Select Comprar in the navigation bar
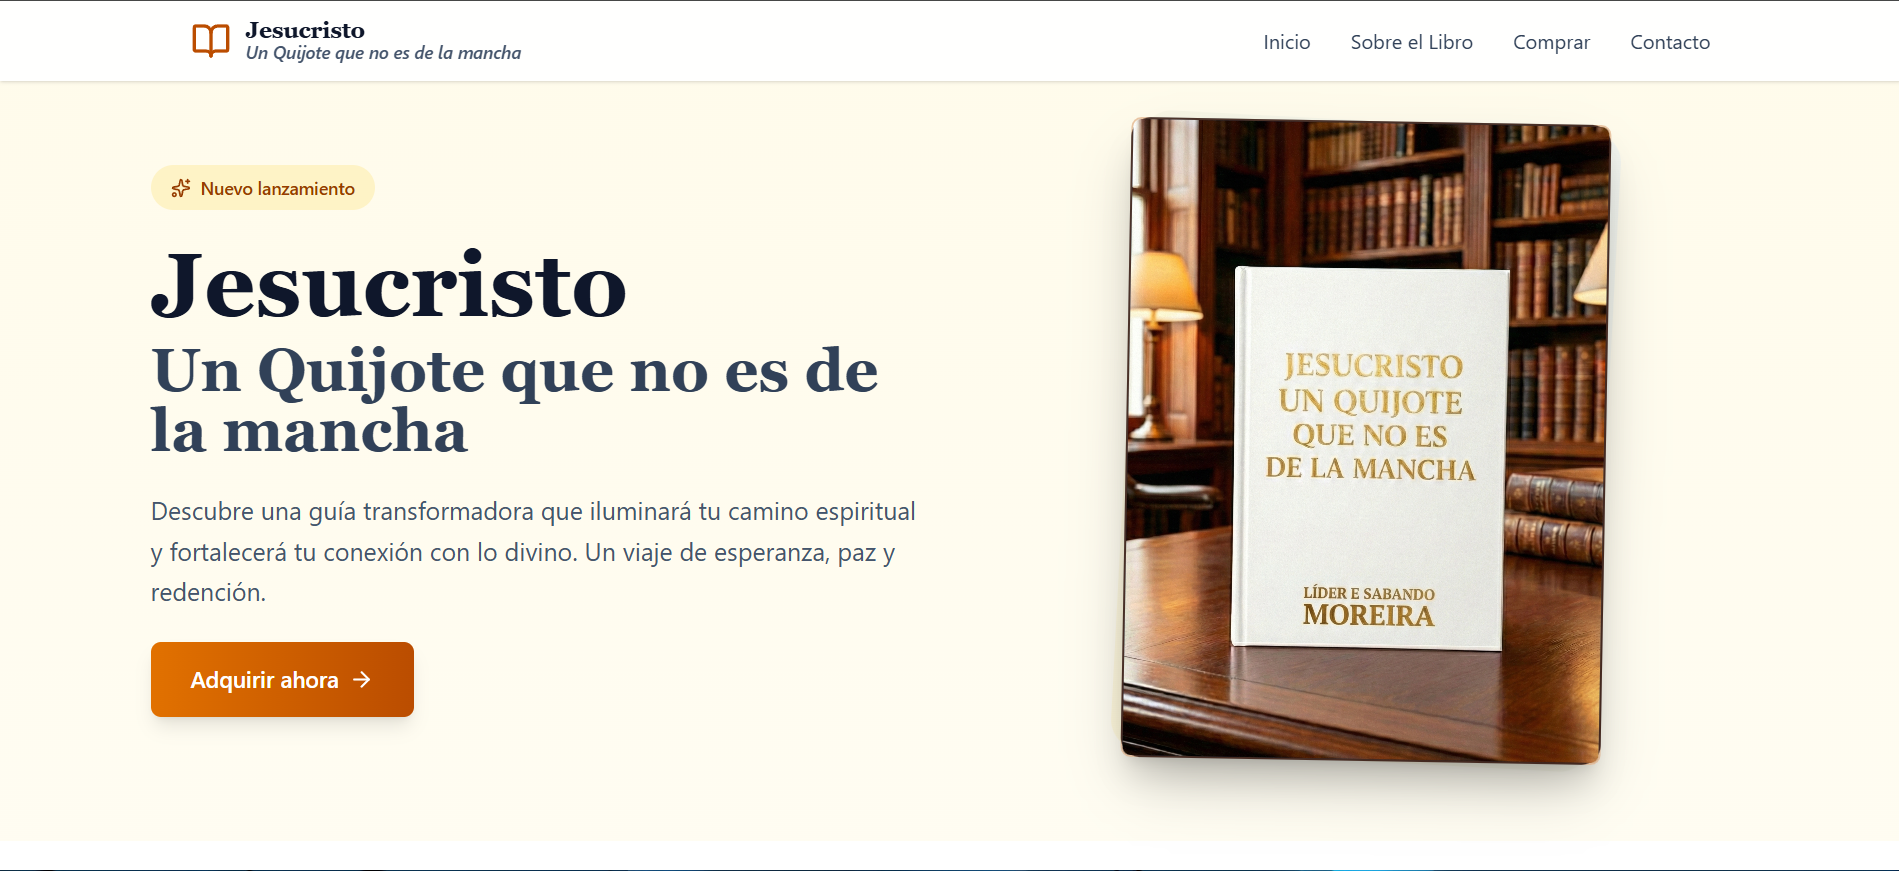Viewport: 1899px width, 871px height. pos(1551,42)
